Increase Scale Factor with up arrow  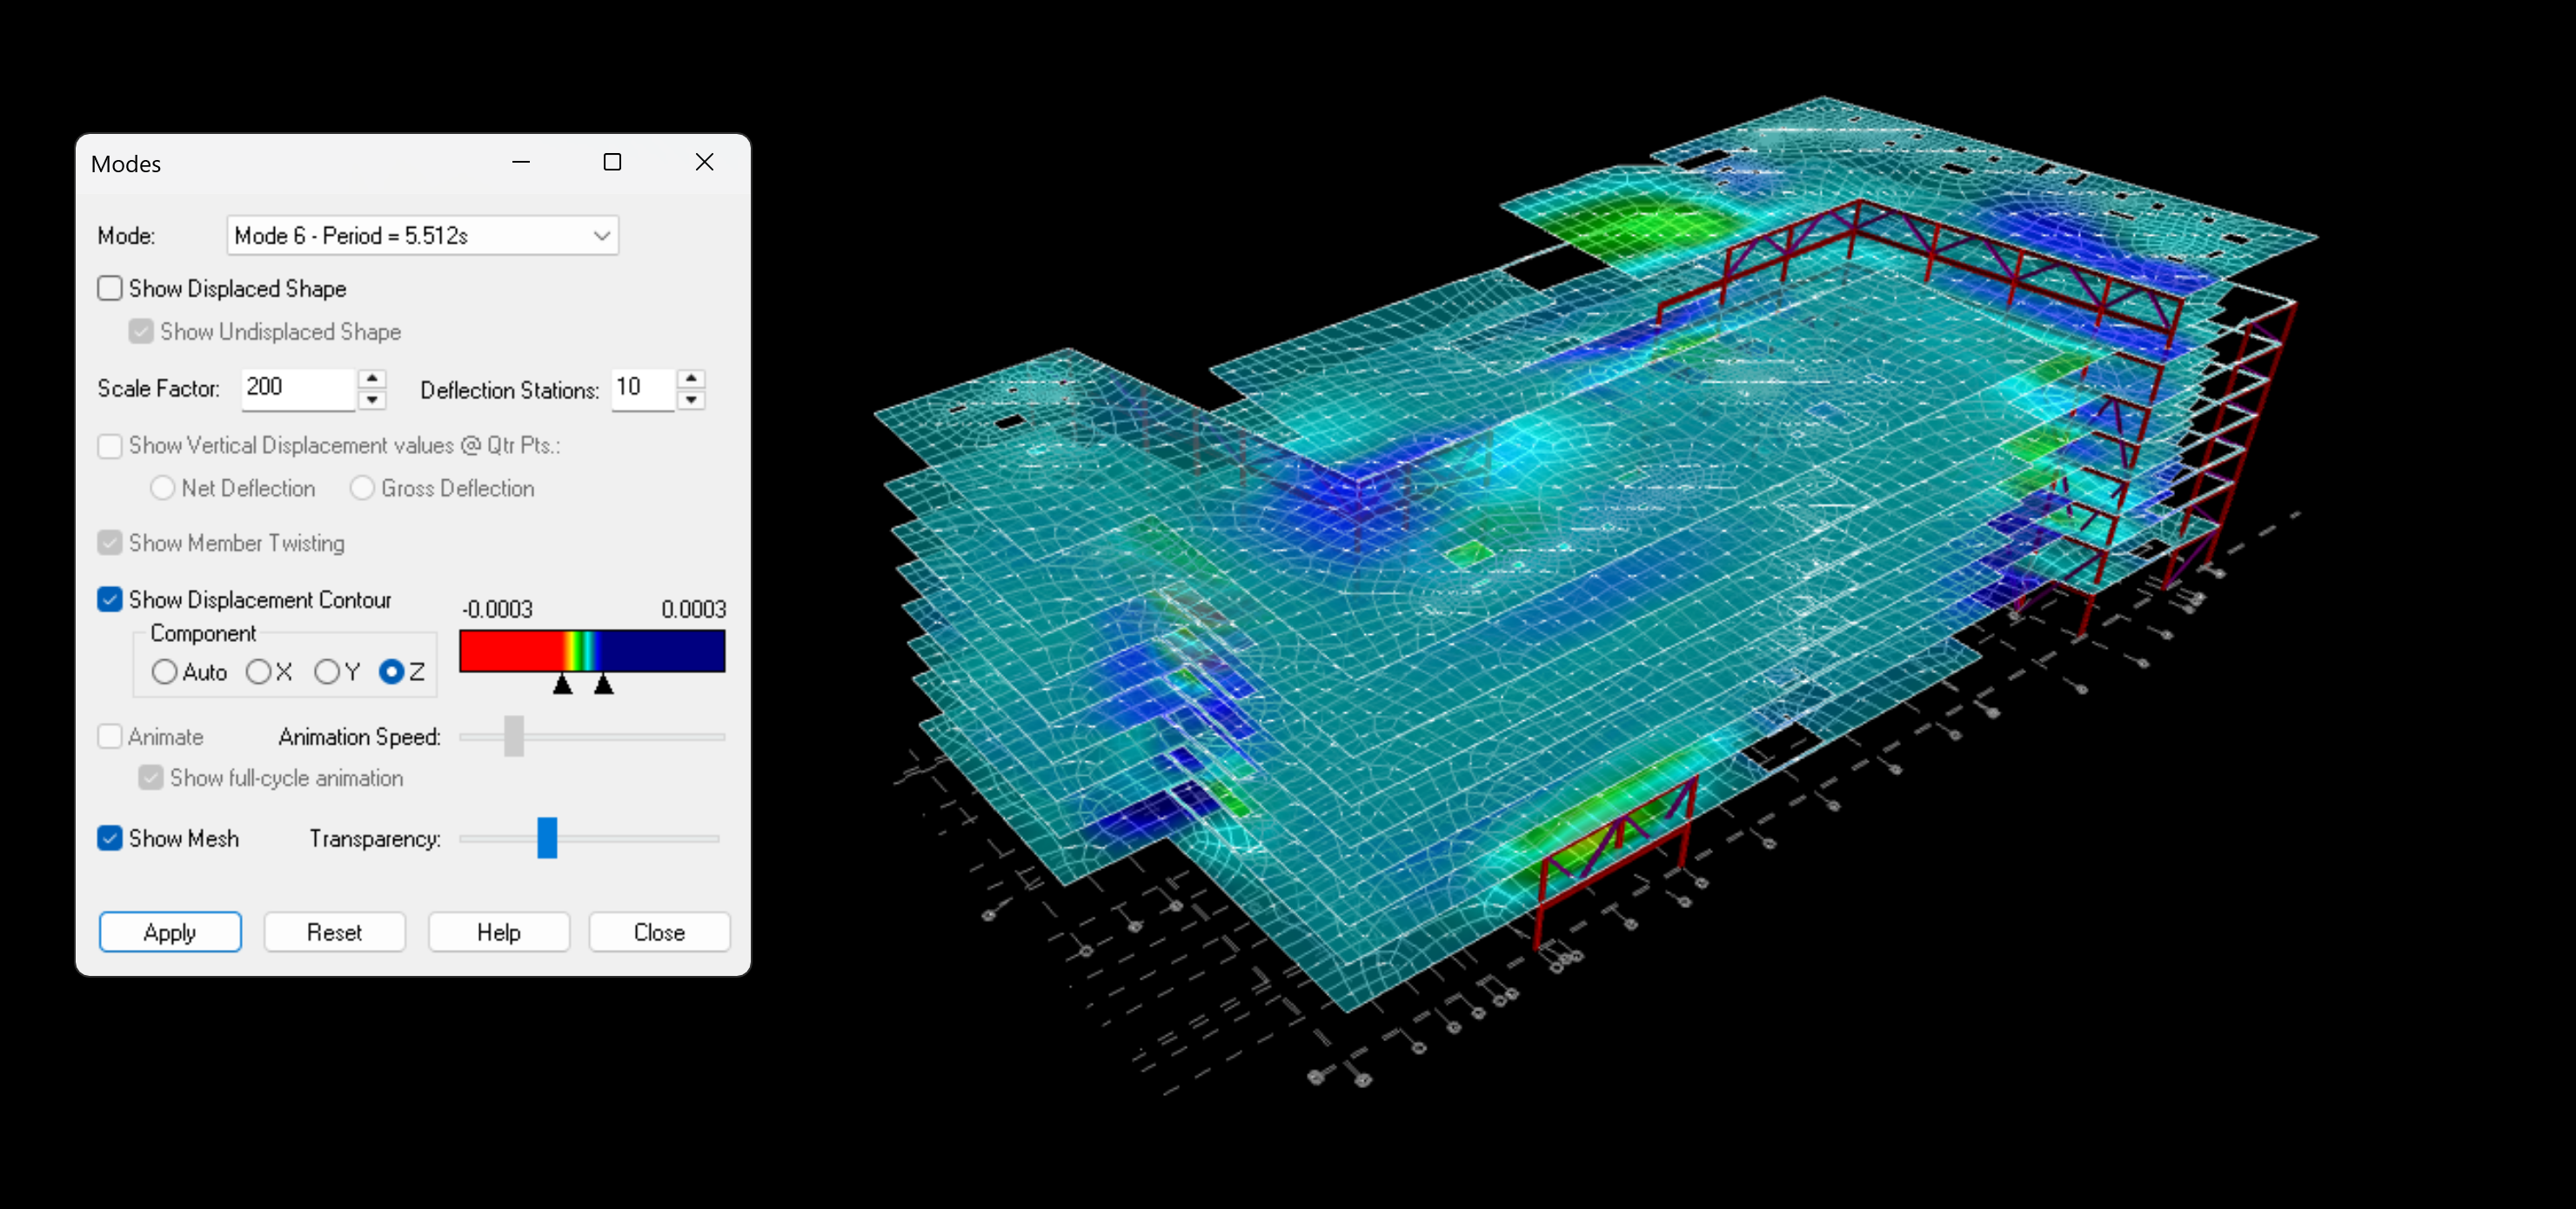[x=372, y=378]
